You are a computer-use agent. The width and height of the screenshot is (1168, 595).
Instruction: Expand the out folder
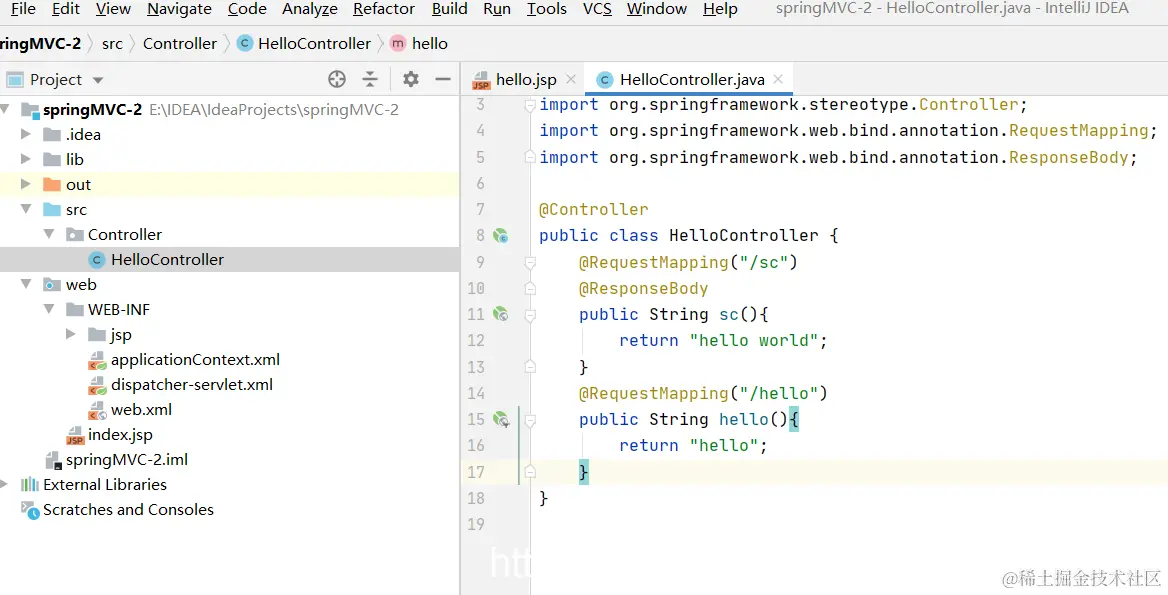(26, 184)
